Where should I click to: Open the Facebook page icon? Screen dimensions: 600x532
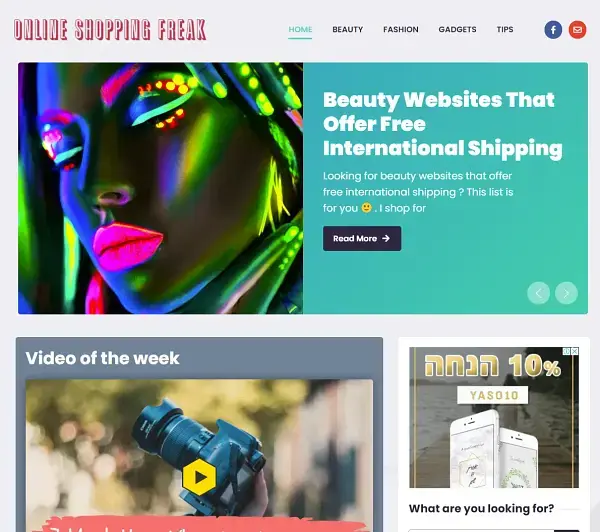[x=553, y=30]
